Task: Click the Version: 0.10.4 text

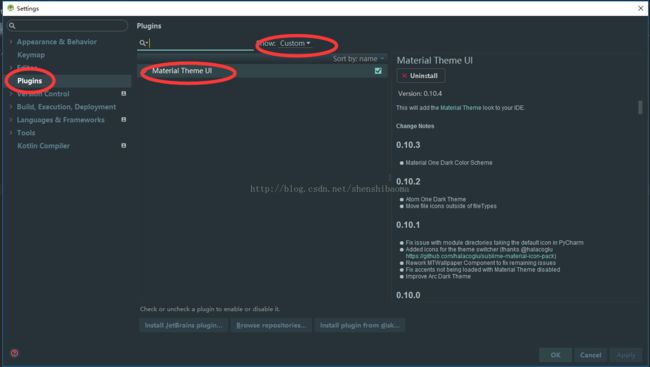Action: (420, 94)
